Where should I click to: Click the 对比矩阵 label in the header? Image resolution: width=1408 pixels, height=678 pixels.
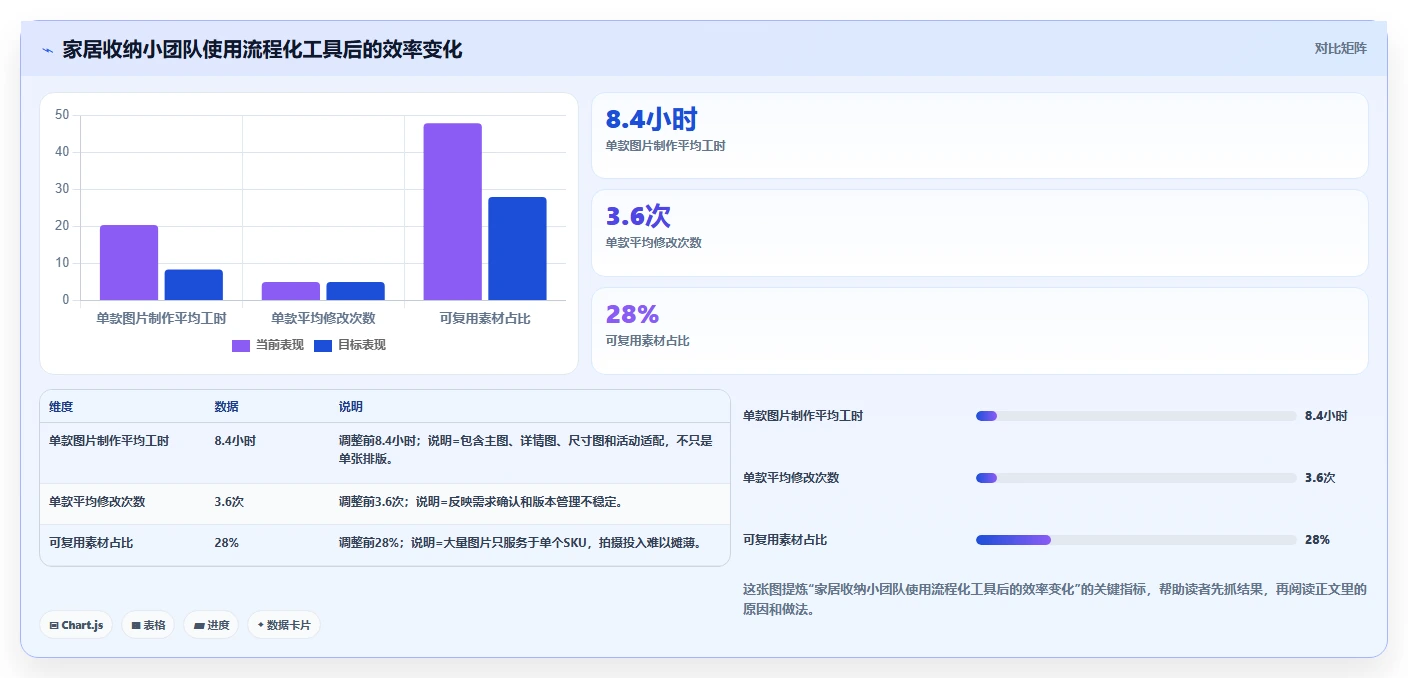[1340, 48]
